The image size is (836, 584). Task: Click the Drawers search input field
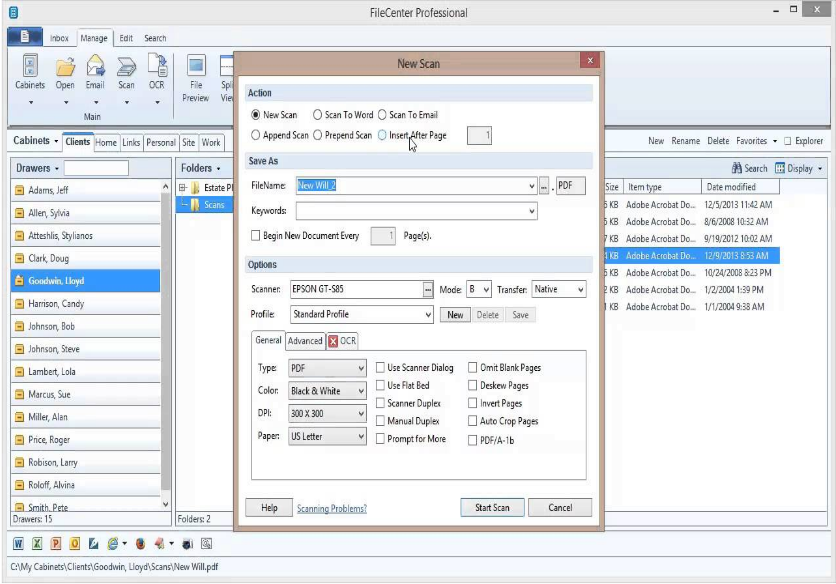point(96,168)
